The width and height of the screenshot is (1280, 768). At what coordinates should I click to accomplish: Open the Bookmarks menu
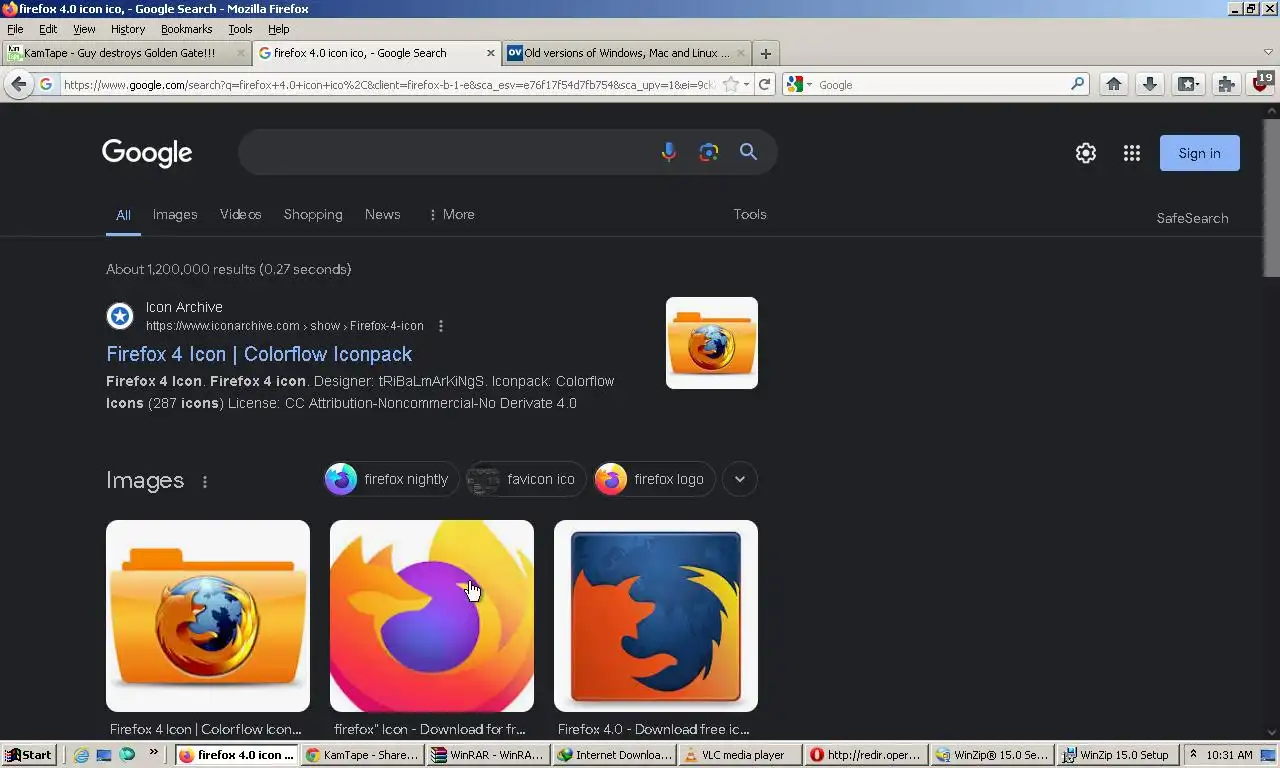tap(187, 29)
